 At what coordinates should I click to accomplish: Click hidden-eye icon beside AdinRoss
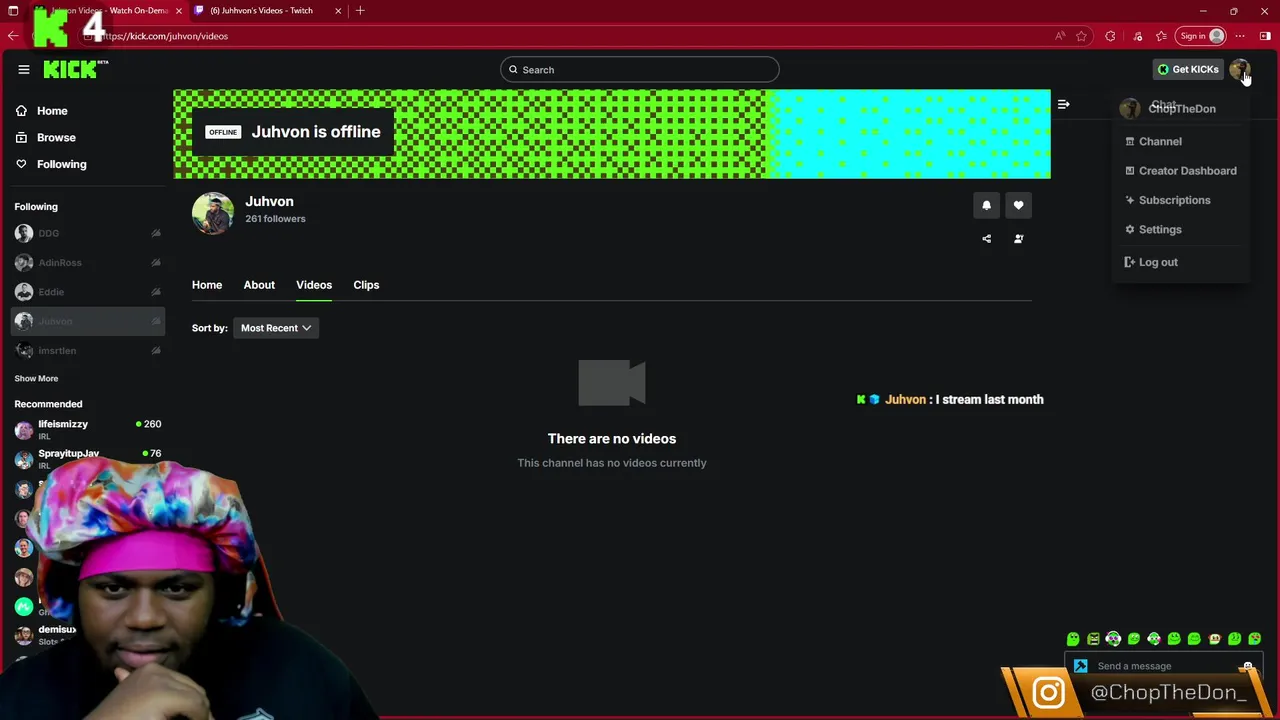pyautogui.click(x=156, y=263)
